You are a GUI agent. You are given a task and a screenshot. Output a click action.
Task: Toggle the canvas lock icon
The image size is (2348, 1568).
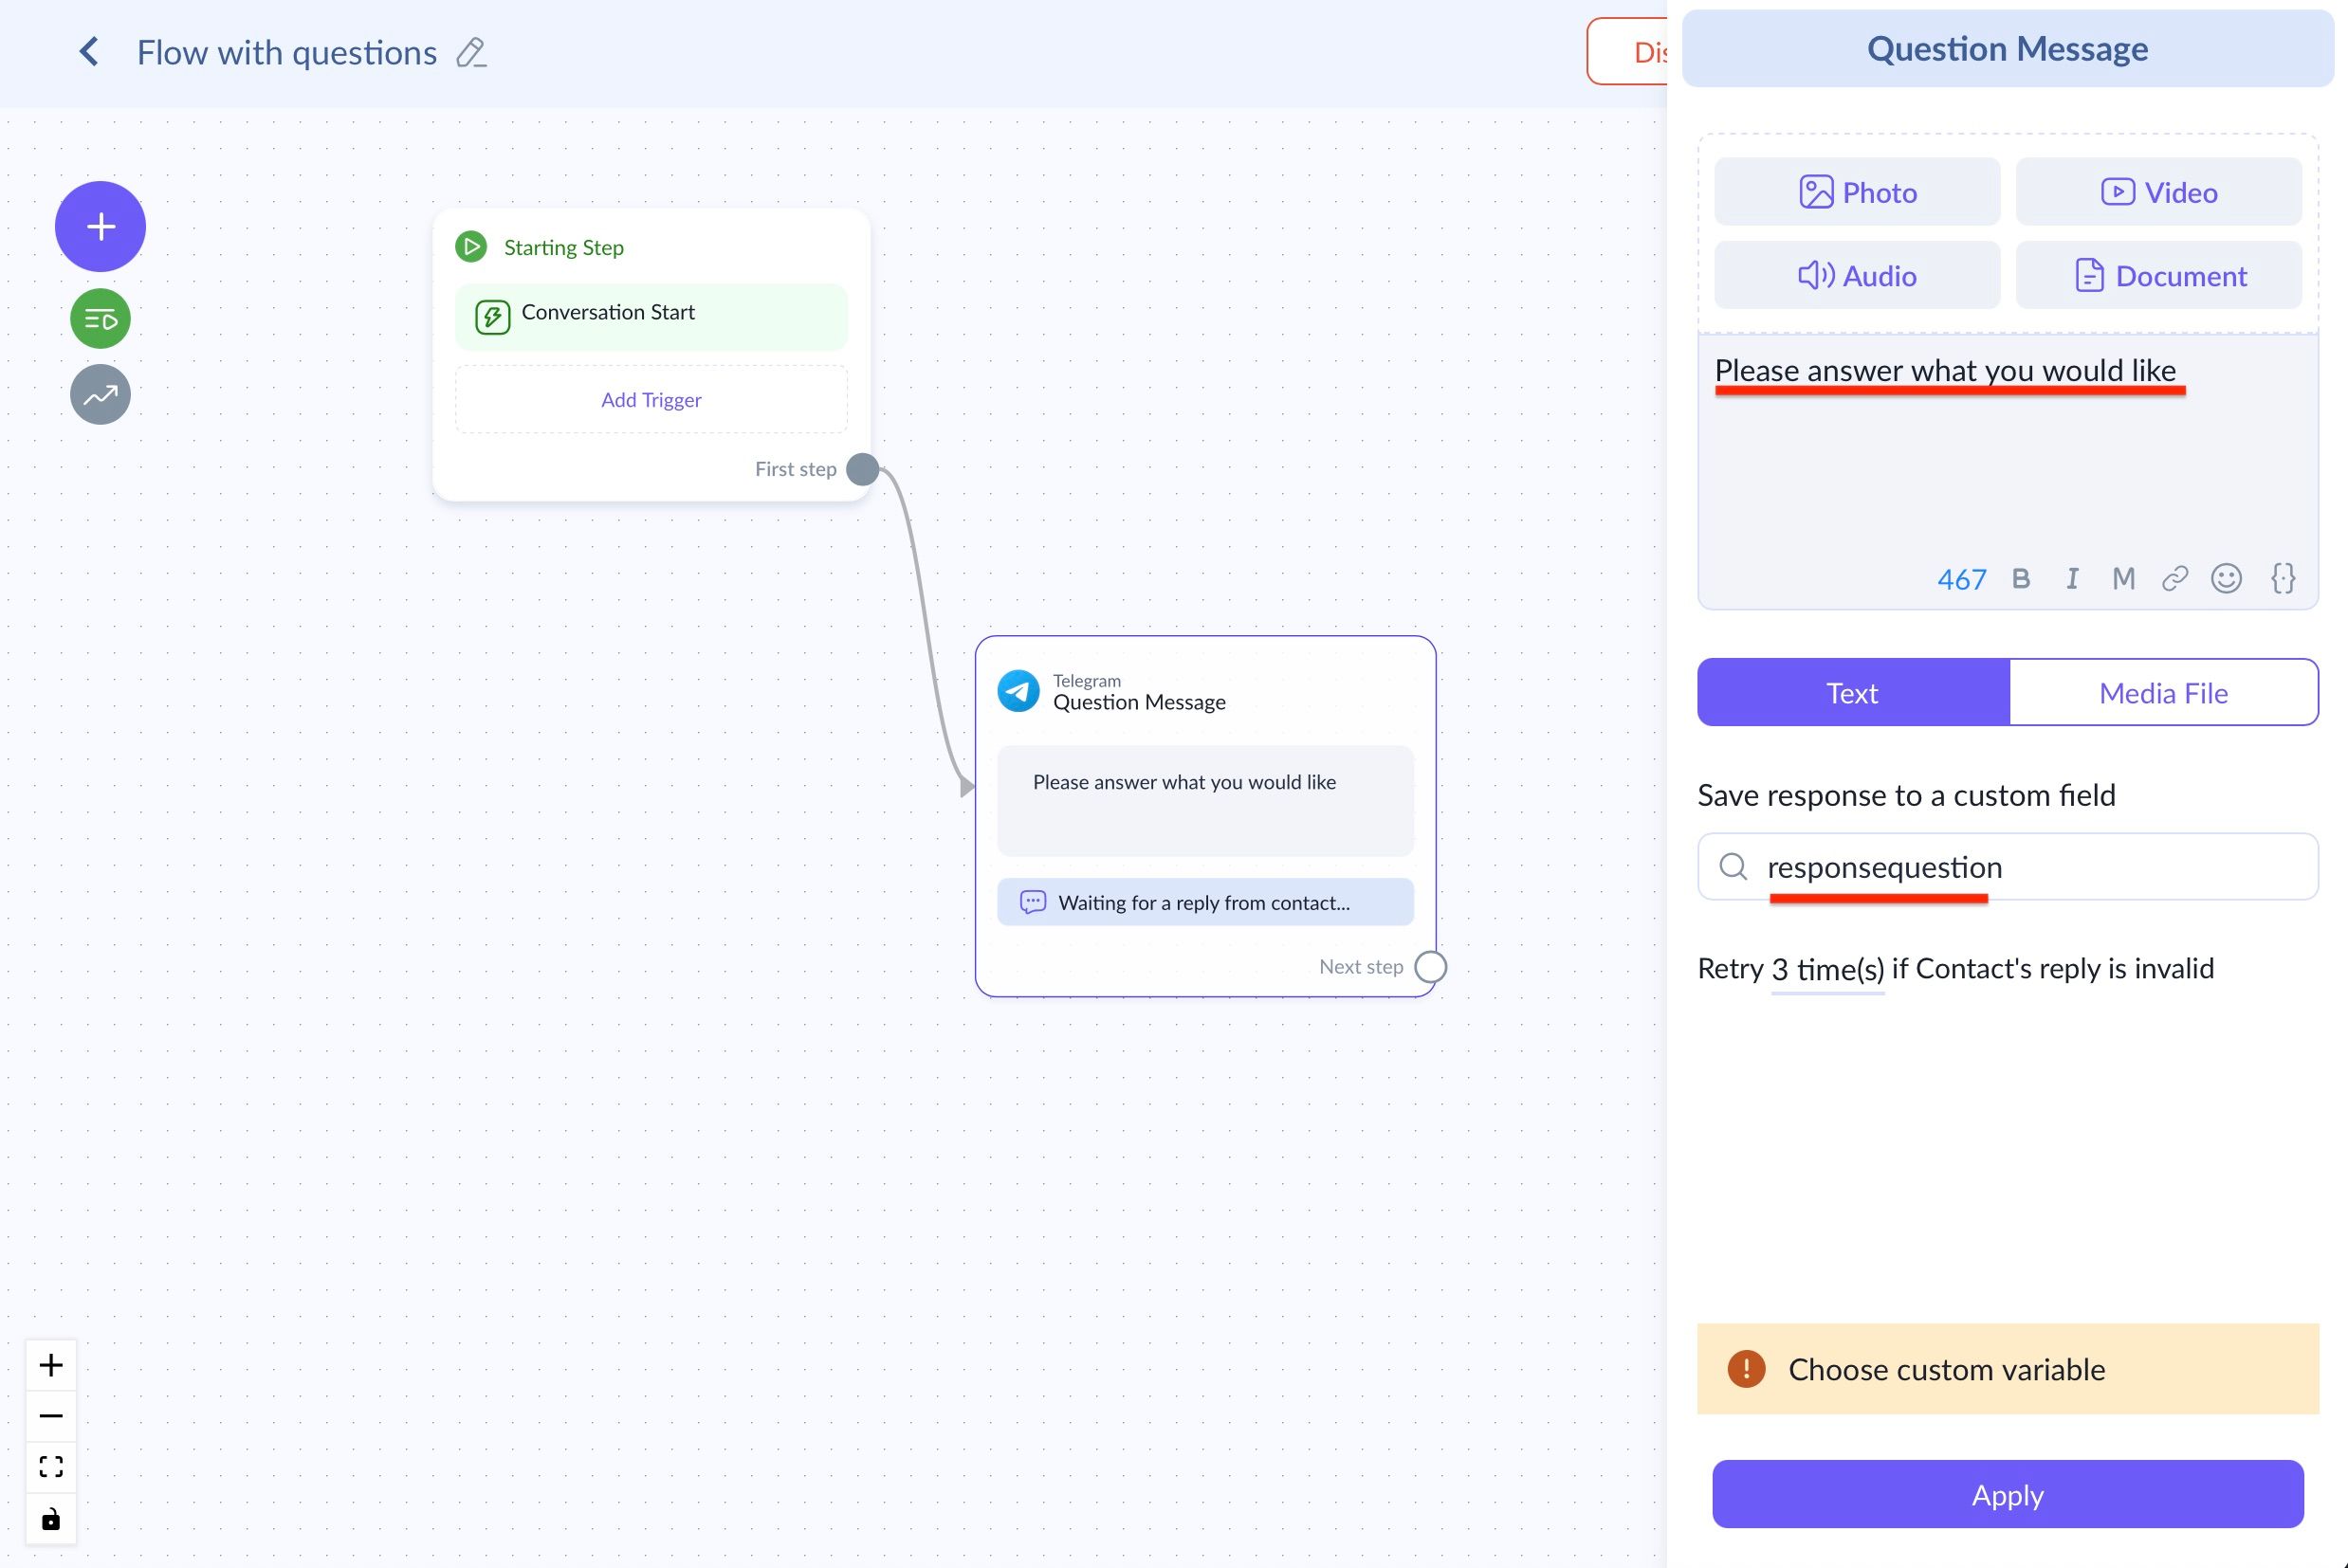tap(51, 1519)
